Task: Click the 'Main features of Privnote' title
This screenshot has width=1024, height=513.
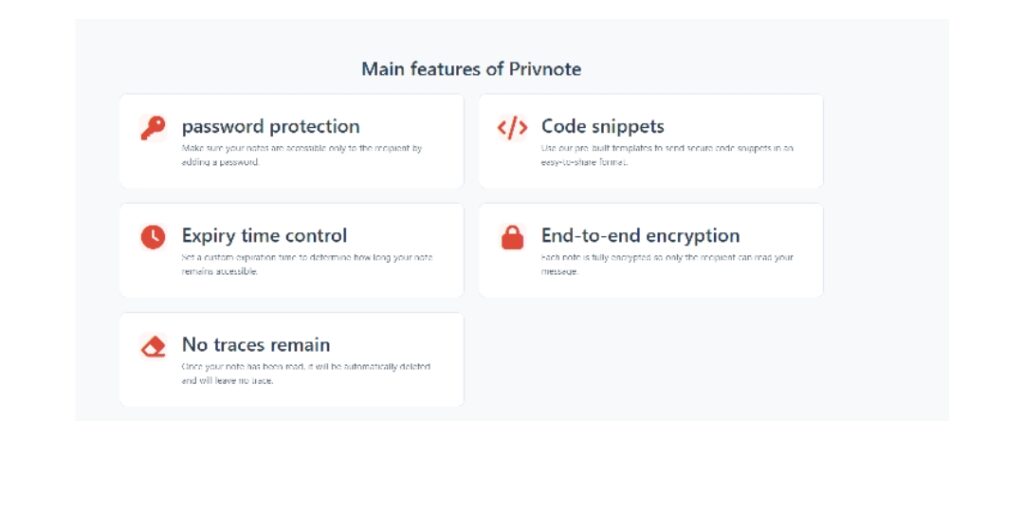Action: [471, 69]
